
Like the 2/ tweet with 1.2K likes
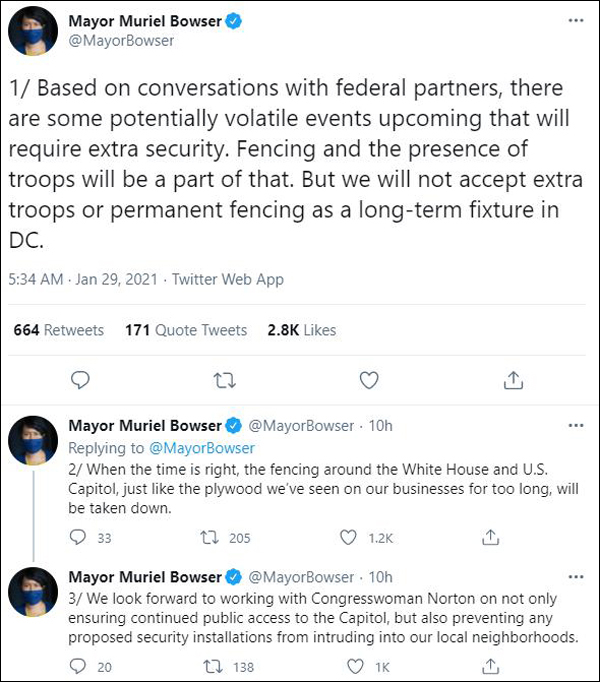[x=348, y=538]
